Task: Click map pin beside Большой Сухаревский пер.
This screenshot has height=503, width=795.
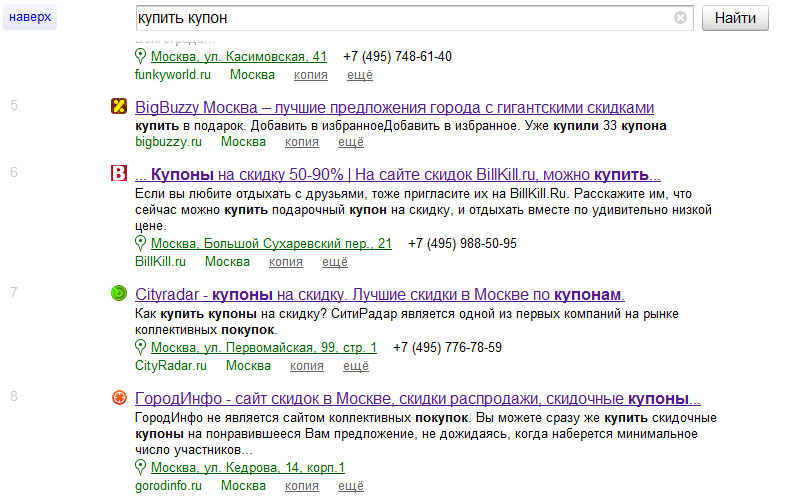Action: [140, 243]
